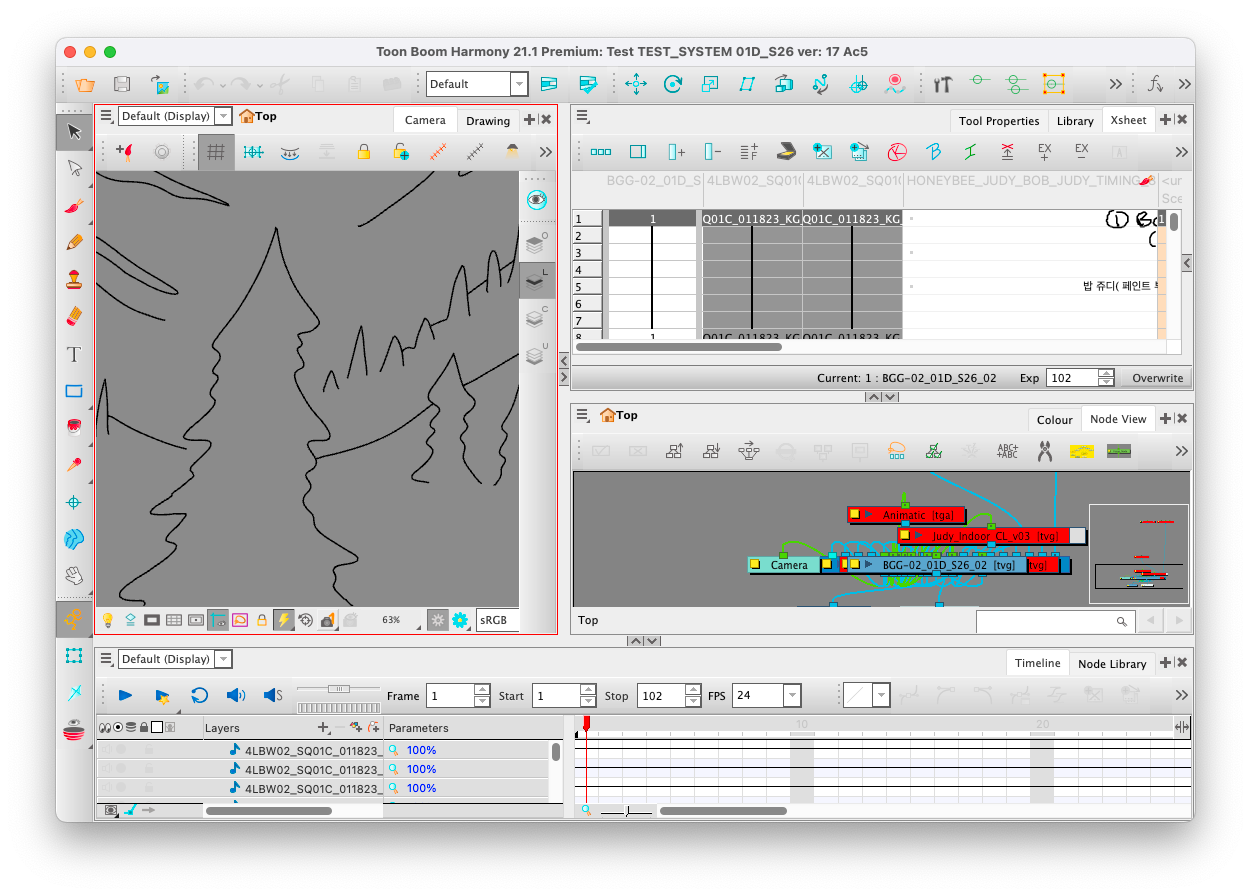
Task: Click the Overwrite button in Xsheet
Action: tap(1157, 378)
